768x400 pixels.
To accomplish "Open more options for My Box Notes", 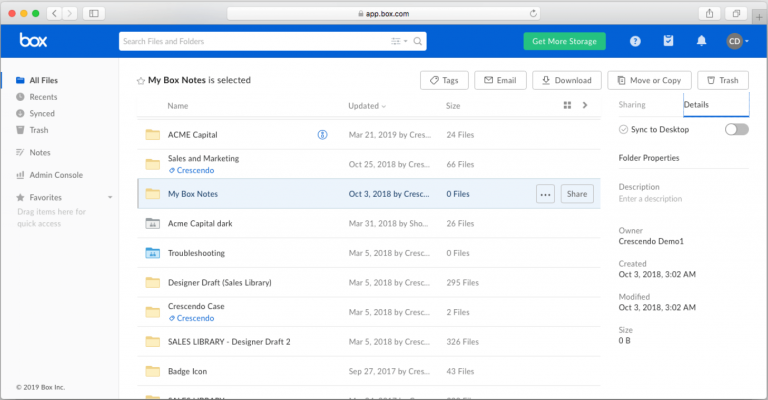I will pos(545,194).
